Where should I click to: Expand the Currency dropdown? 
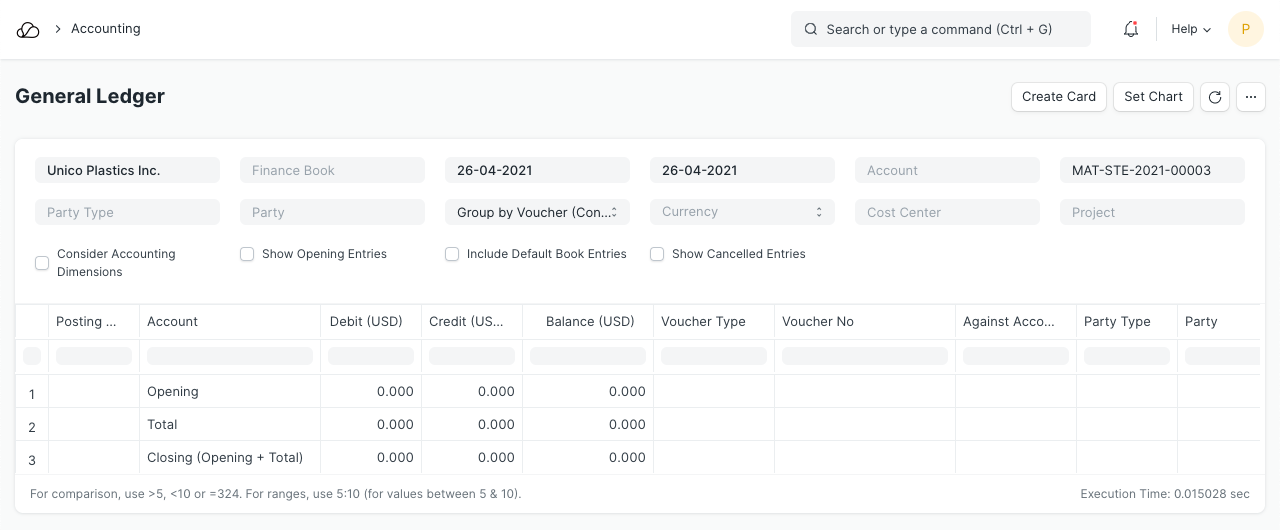click(x=742, y=212)
